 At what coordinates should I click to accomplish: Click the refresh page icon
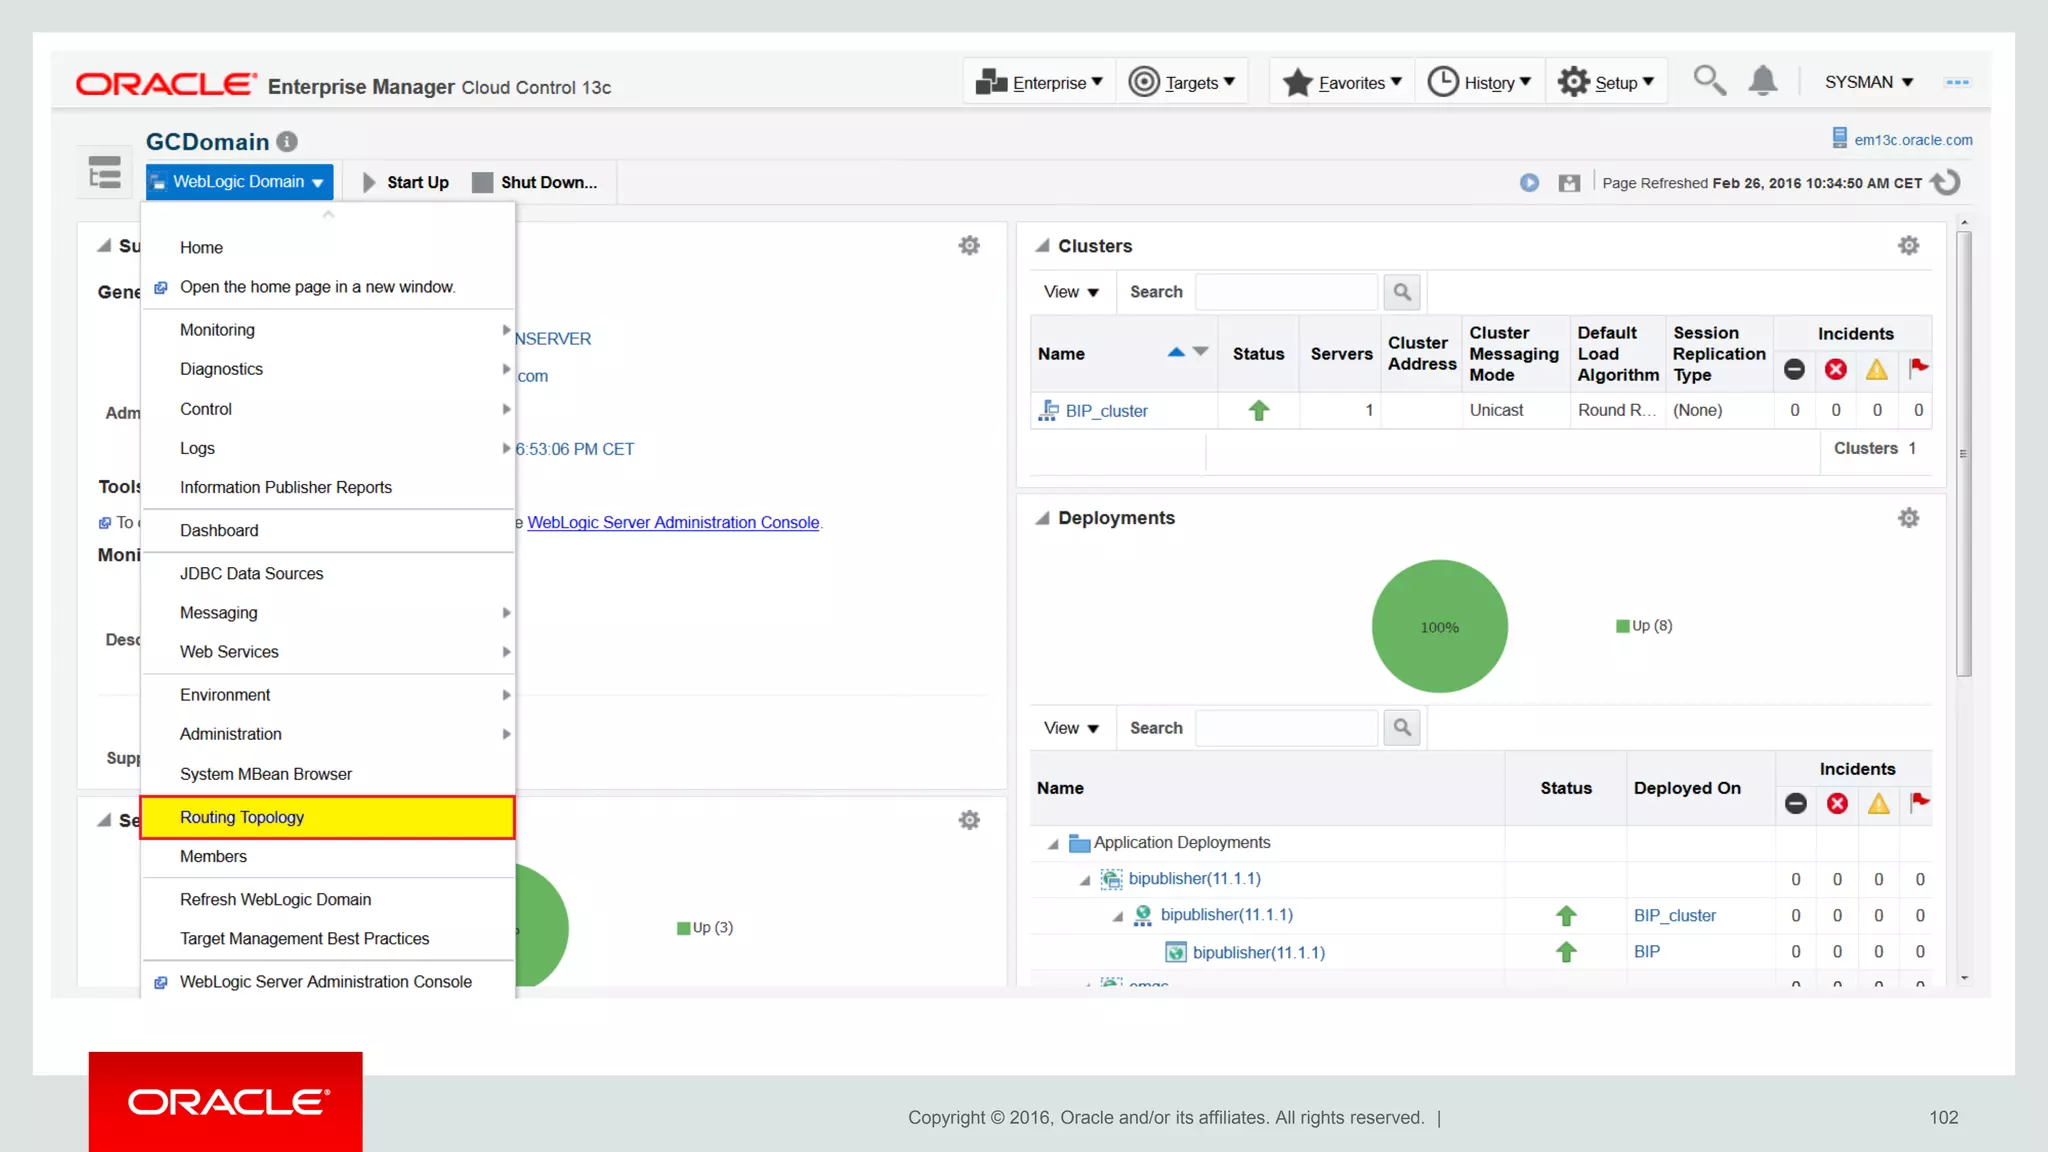point(1946,183)
